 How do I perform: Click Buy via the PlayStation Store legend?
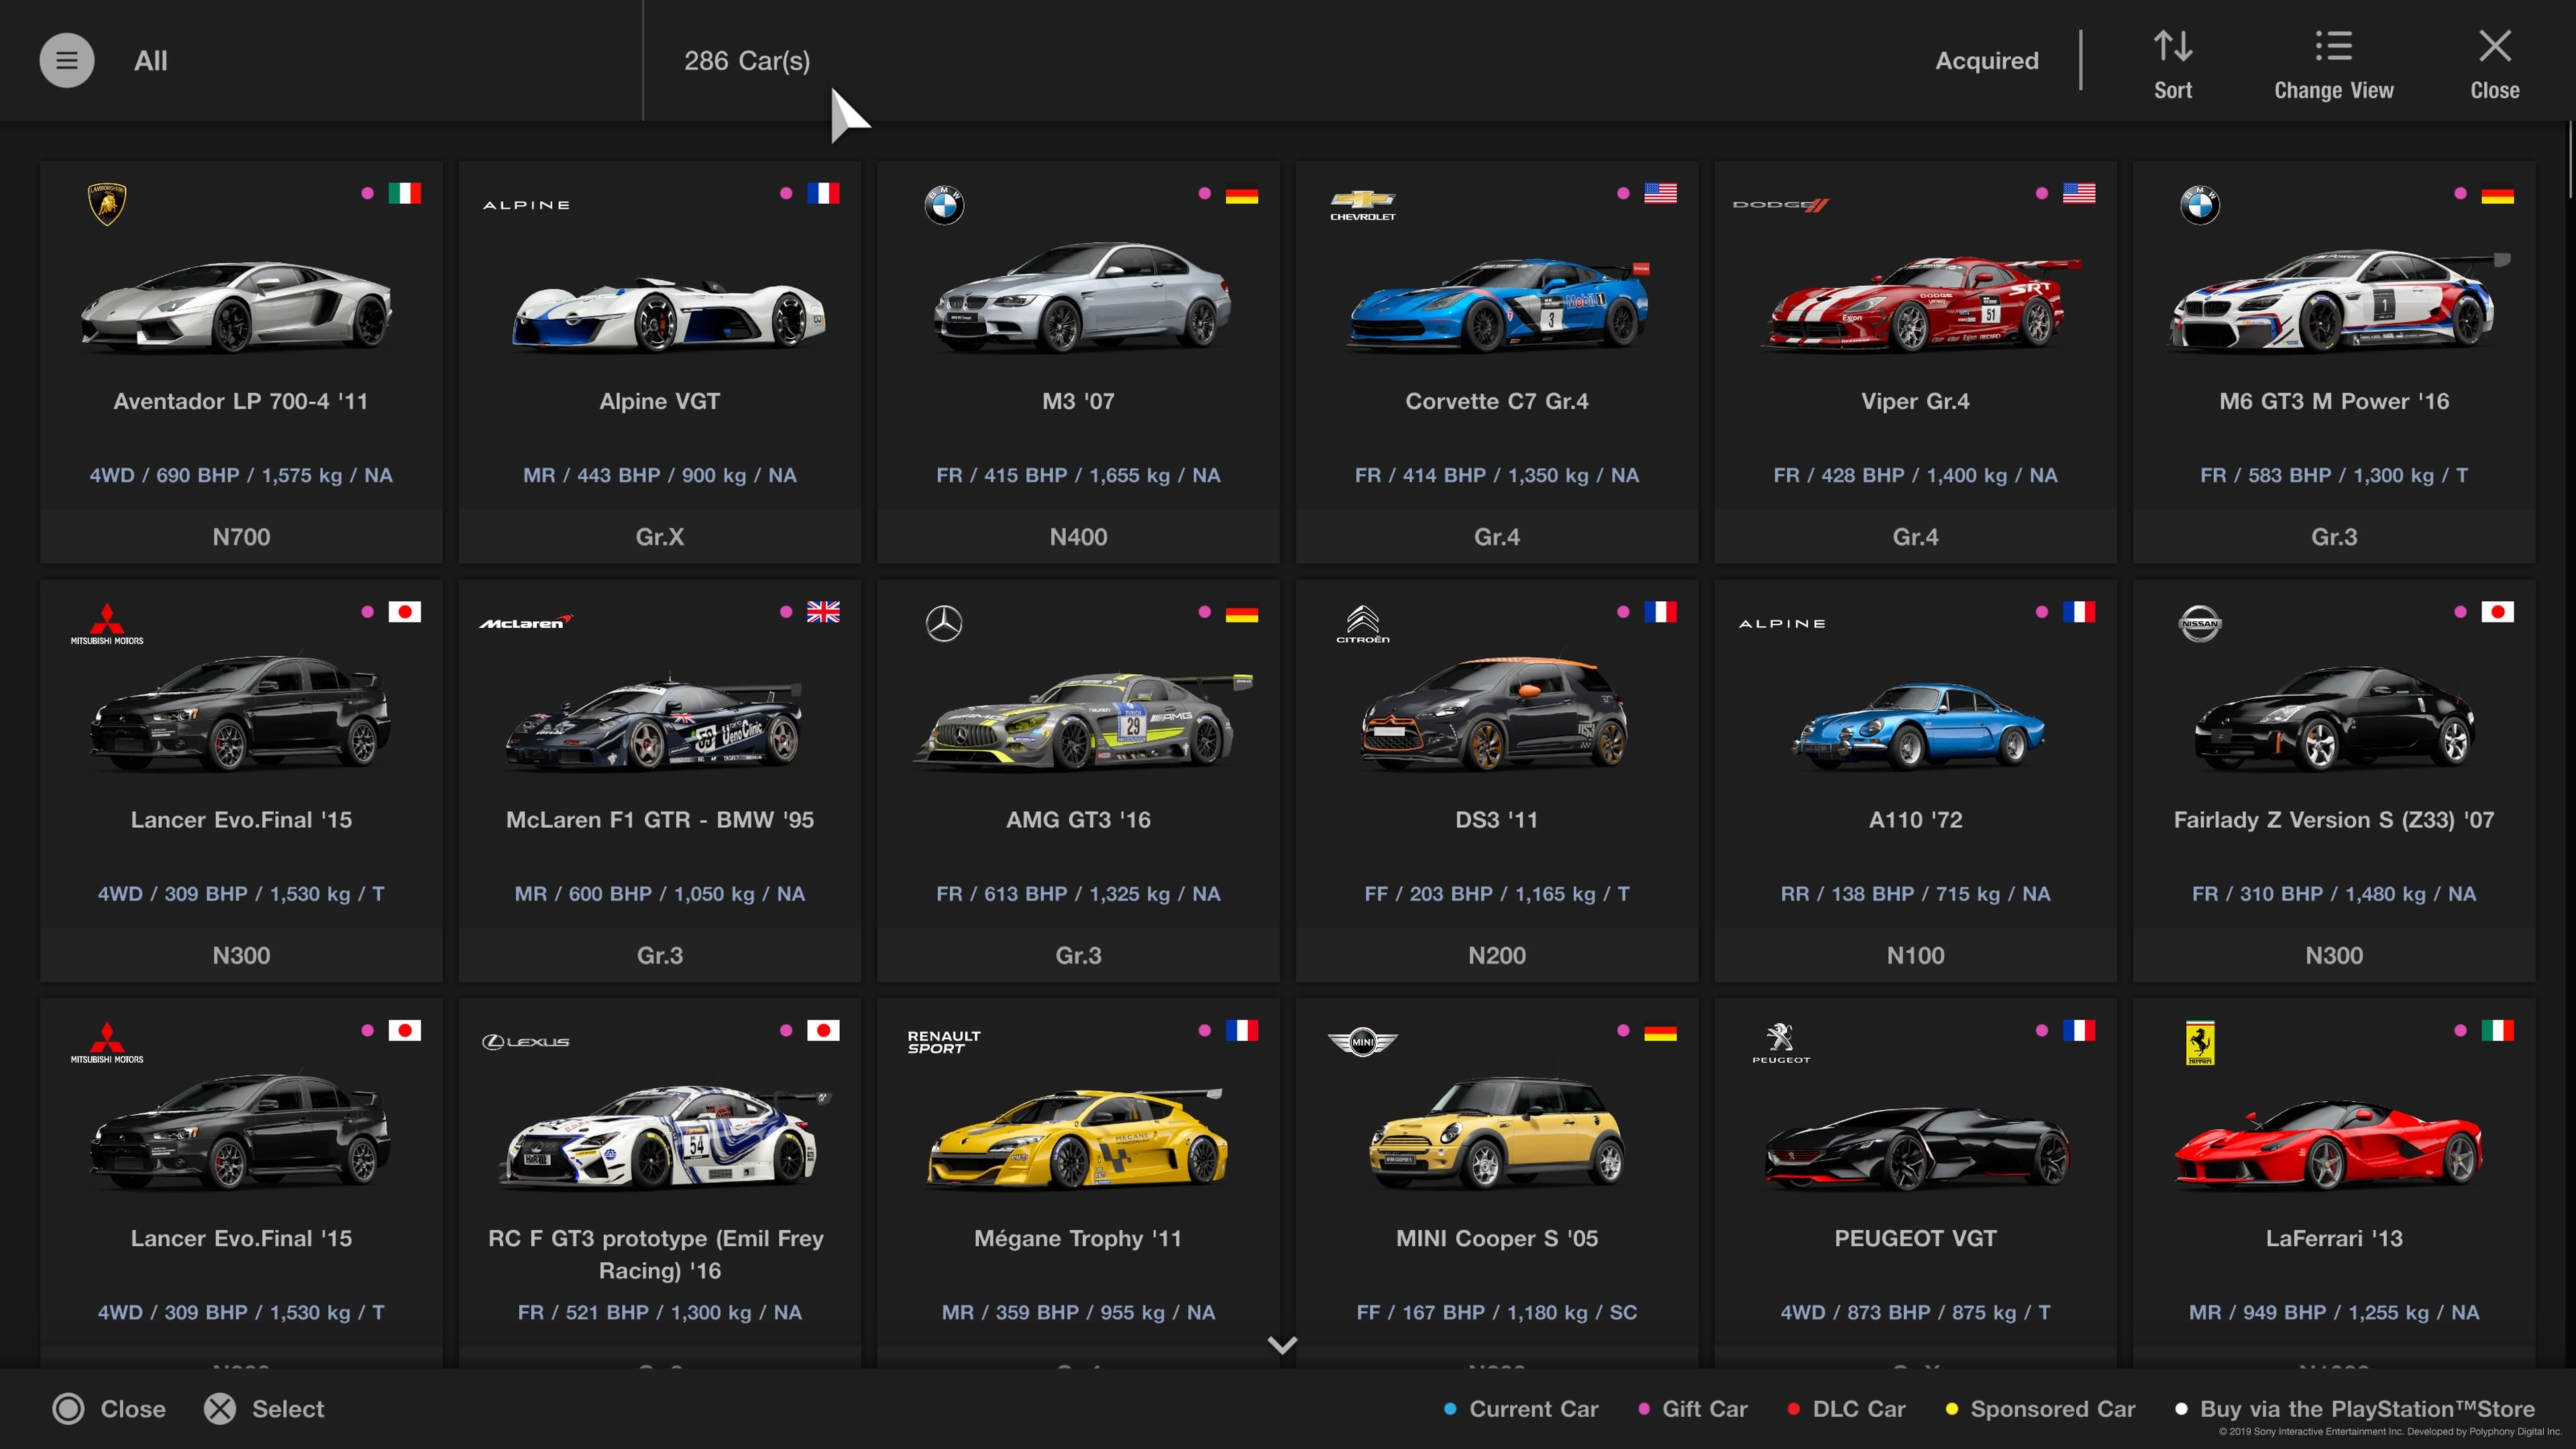coord(2354,1409)
